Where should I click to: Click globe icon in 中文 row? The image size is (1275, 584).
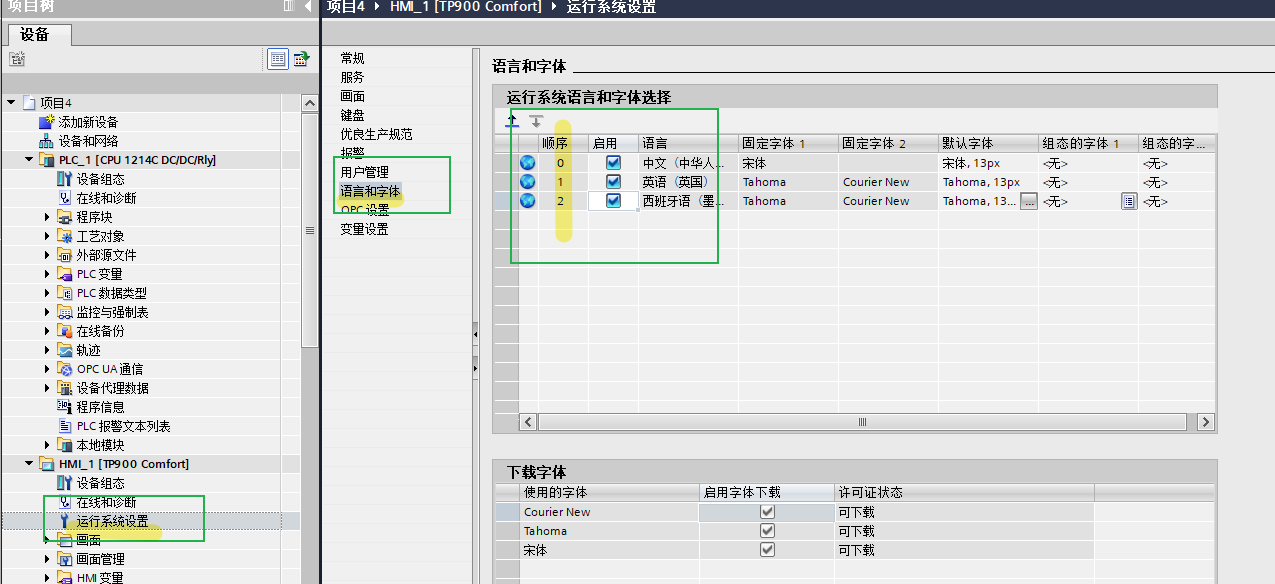tap(528, 162)
